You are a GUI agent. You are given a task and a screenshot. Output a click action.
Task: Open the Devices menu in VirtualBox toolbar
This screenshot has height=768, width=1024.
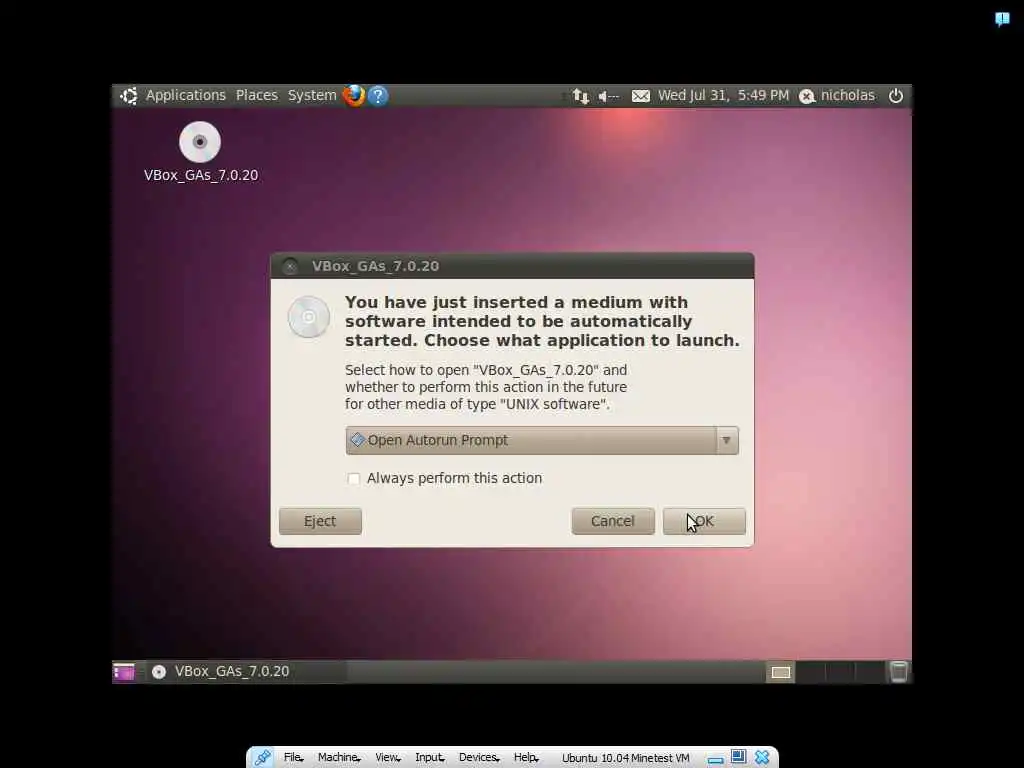pos(479,758)
